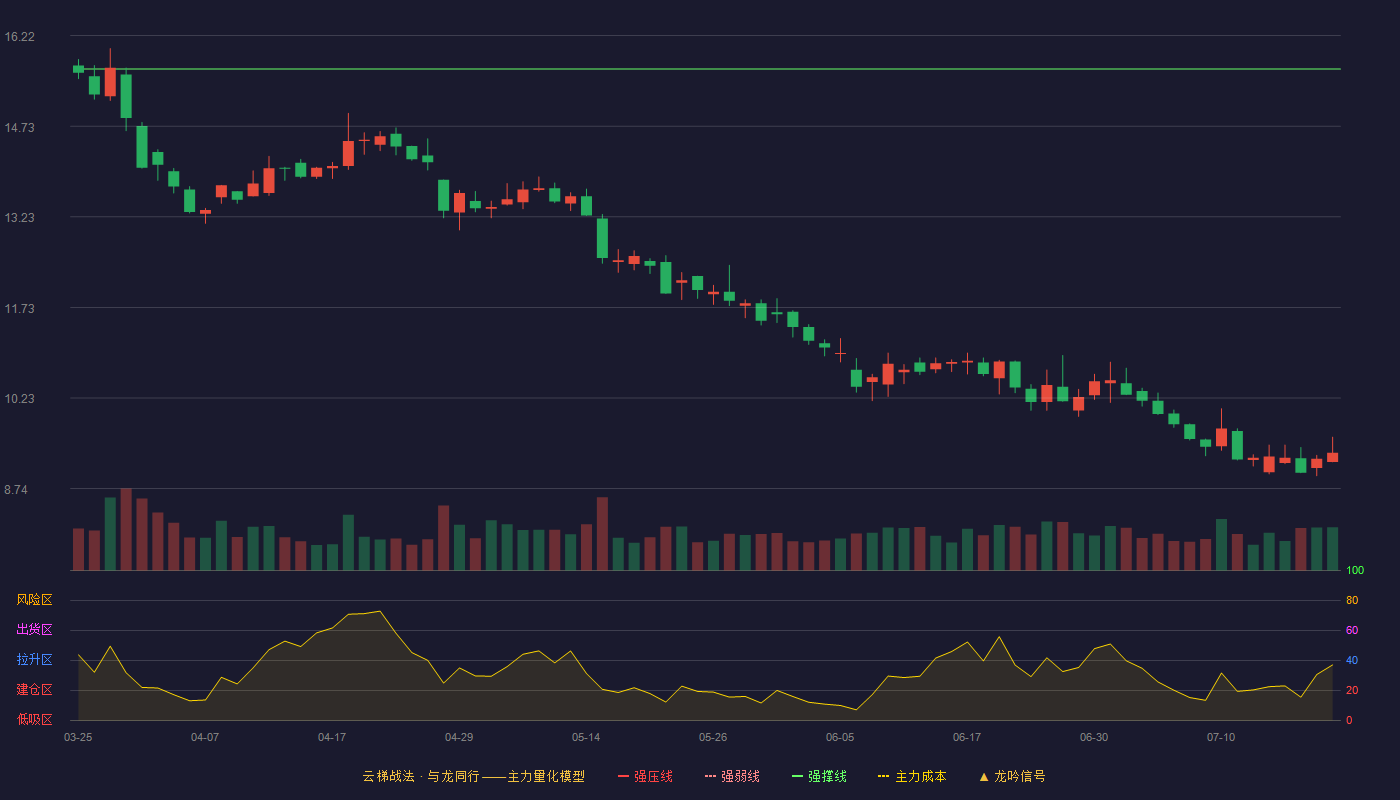Viewport: 1400px width, 800px height.
Task: Click the 拉升区 zone label
Action: [34, 660]
